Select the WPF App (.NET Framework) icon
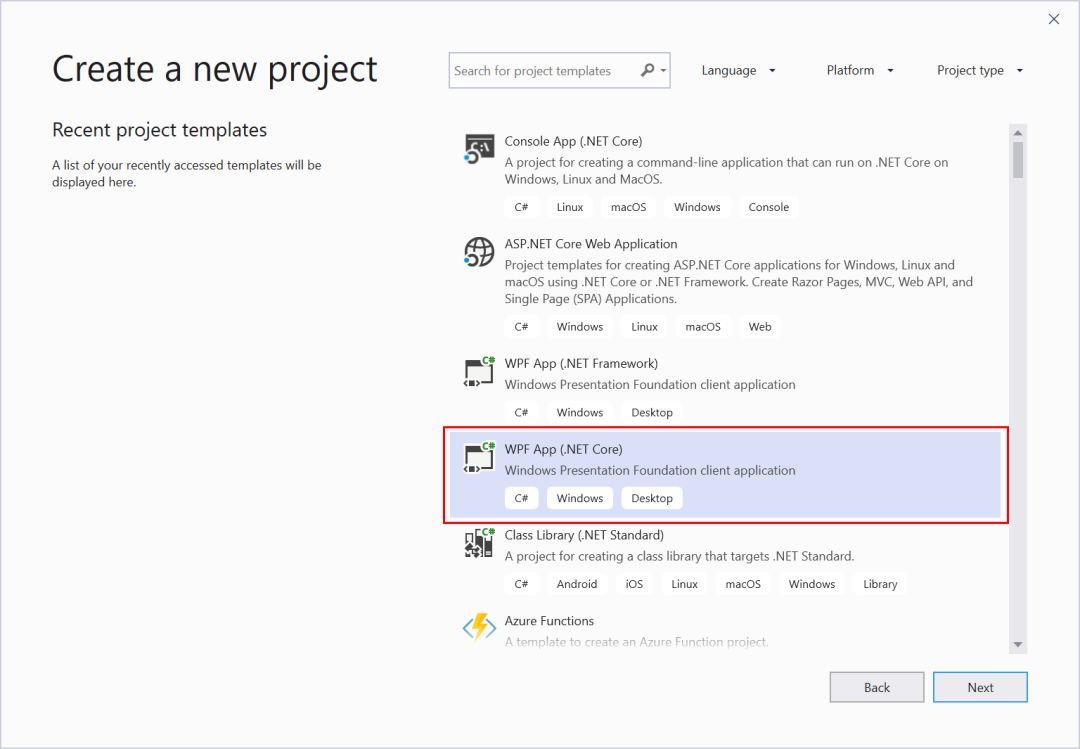1080x749 pixels. [478, 370]
